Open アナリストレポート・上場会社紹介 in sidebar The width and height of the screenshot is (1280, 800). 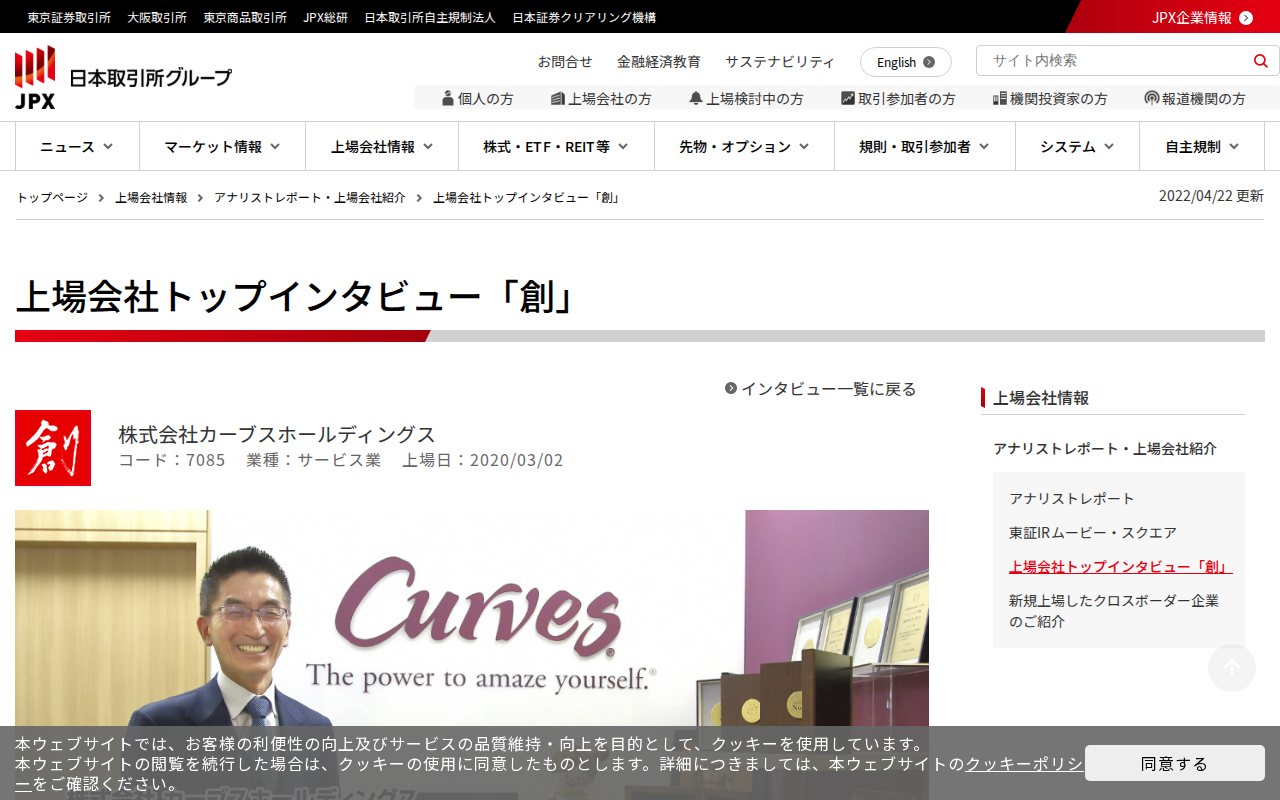pyautogui.click(x=1105, y=449)
